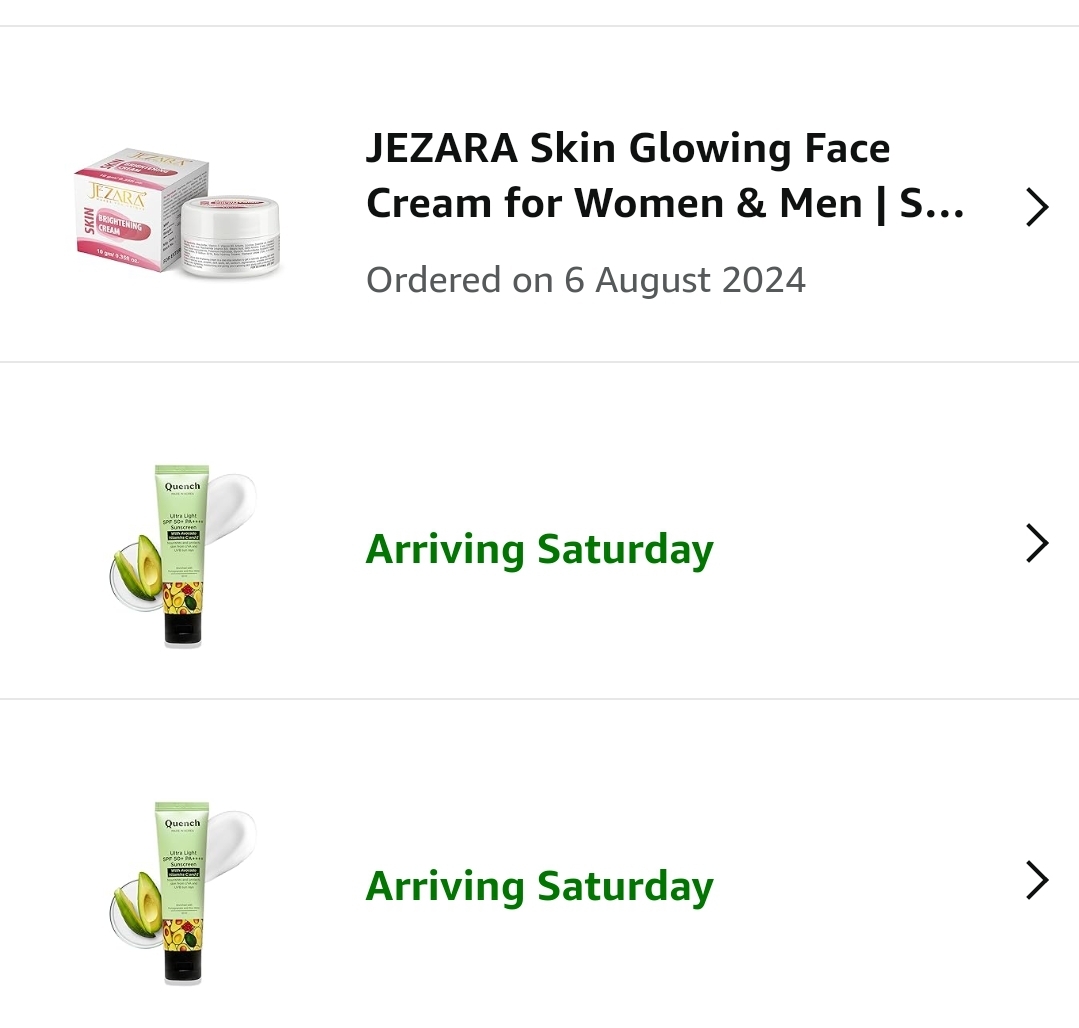Image resolution: width=1079 pixels, height=1028 pixels.
Task: Tap the white cream smear in upper sunscreen thumbnail
Action: [x=232, y=499]
